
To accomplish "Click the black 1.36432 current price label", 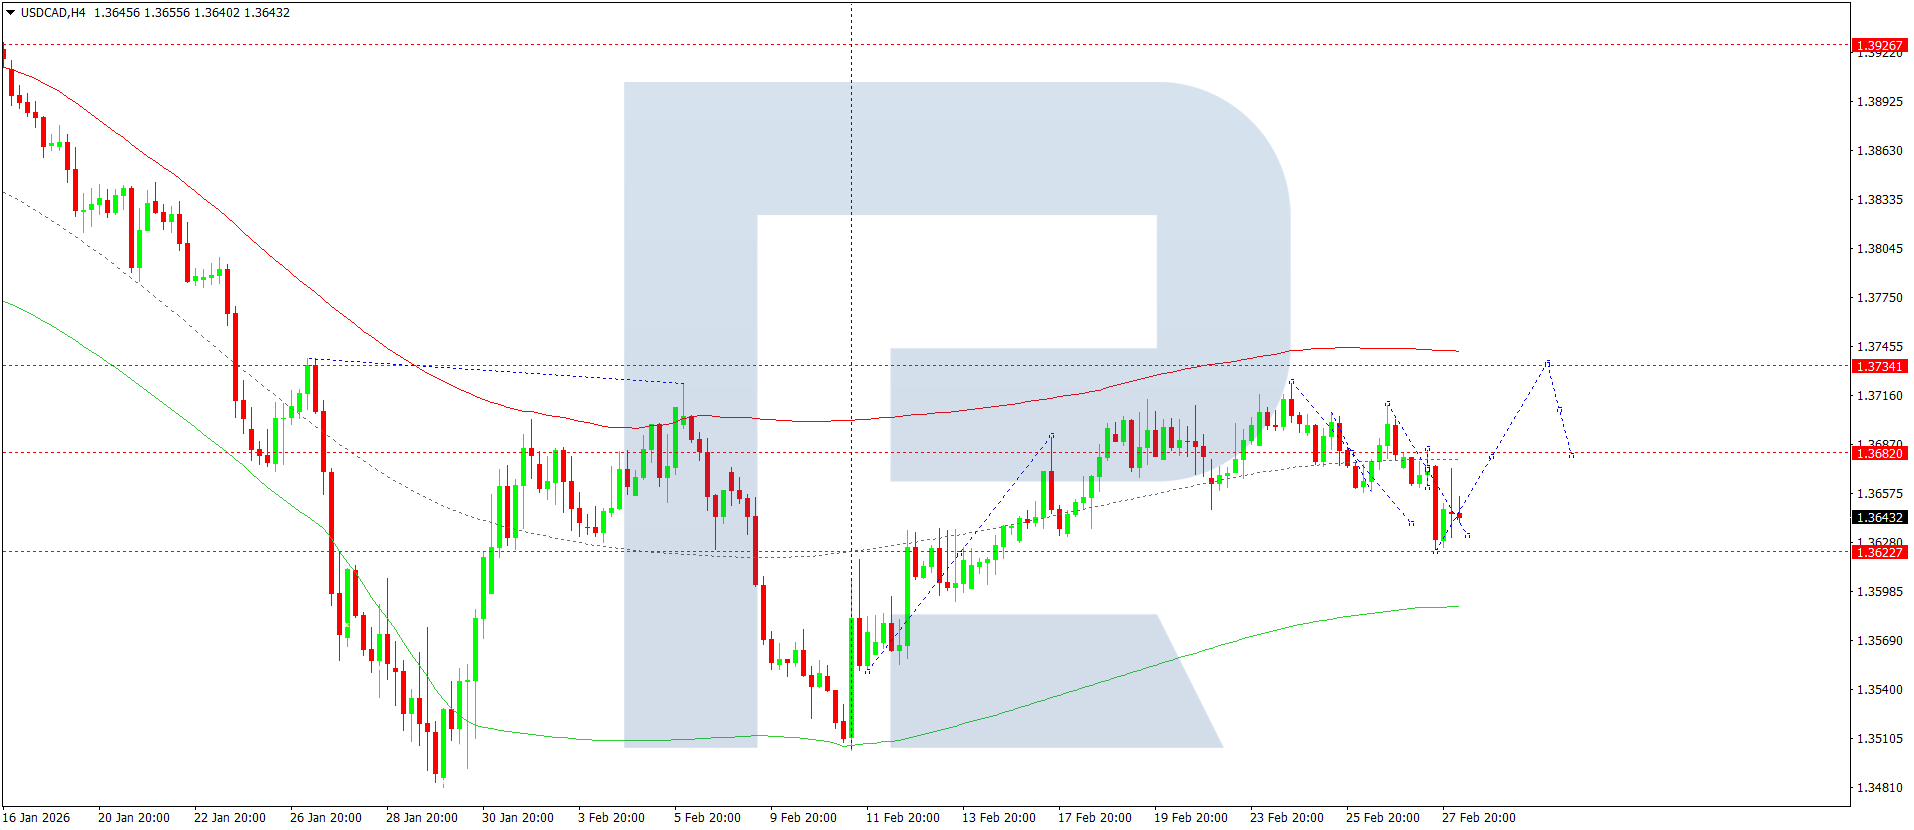I will click(x=1879, y=517).
